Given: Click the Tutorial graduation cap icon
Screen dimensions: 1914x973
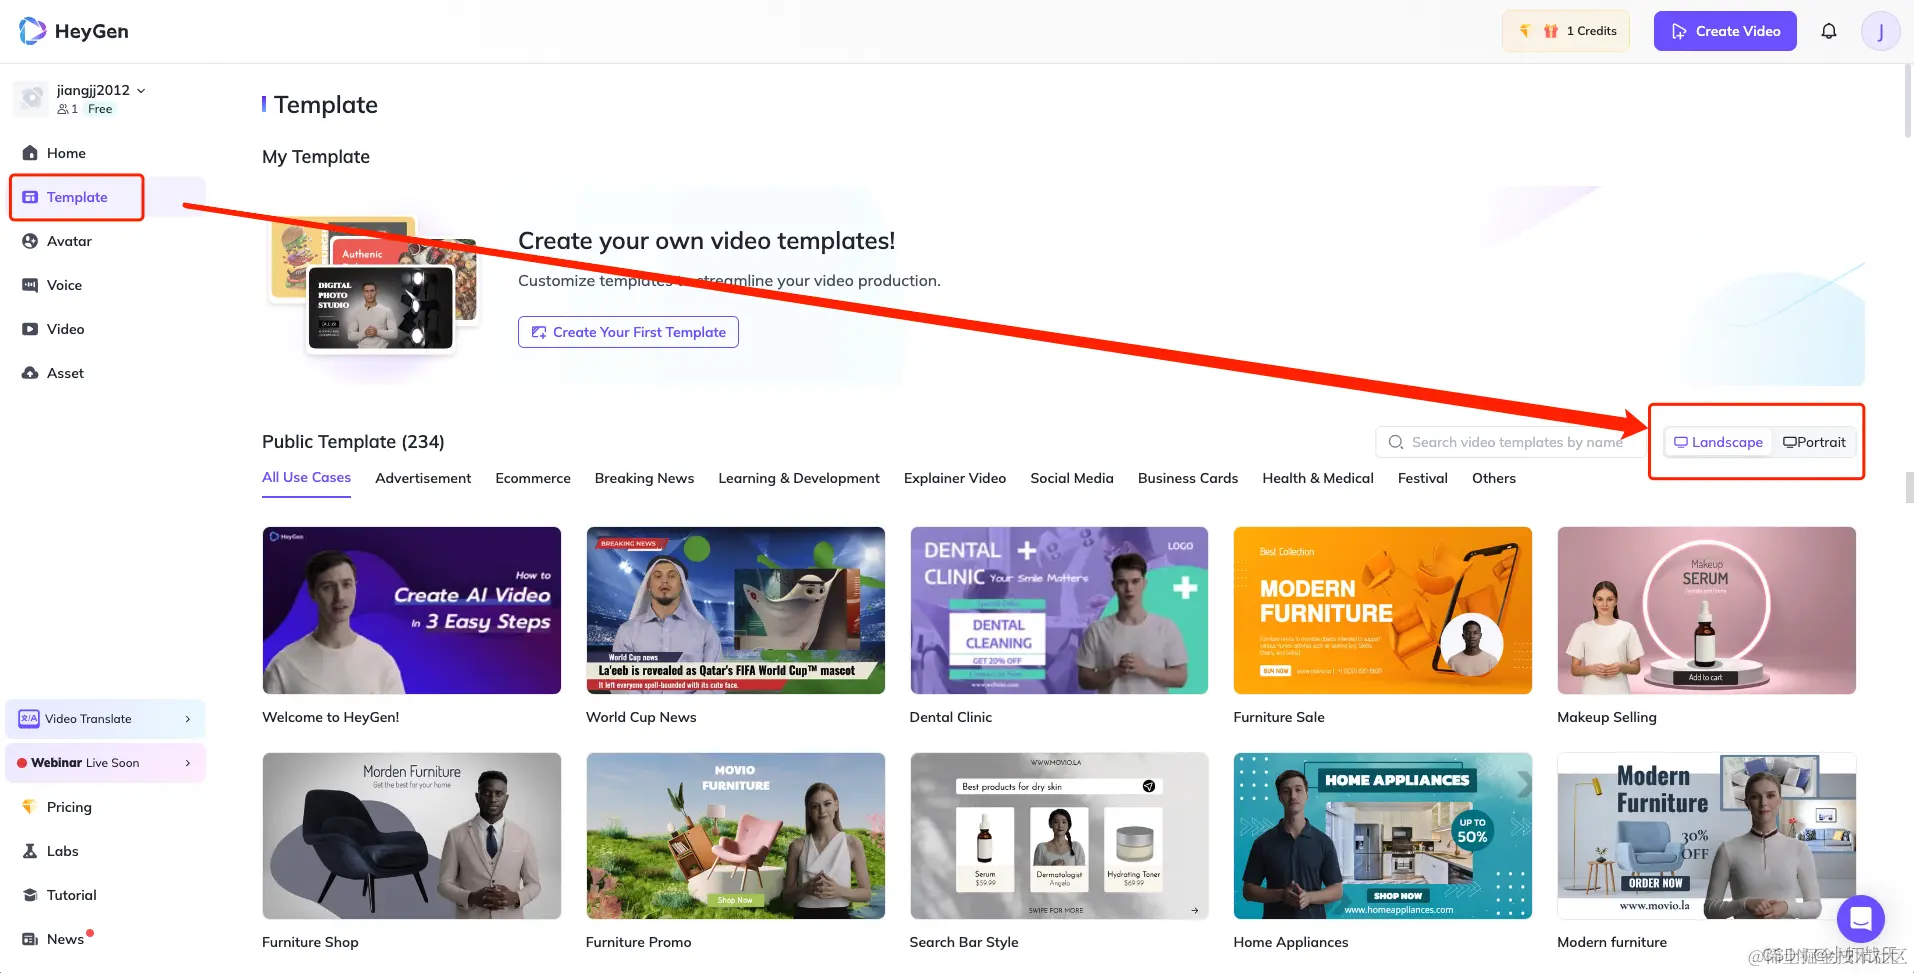Looking at the screenshot, I should (30, 895).
